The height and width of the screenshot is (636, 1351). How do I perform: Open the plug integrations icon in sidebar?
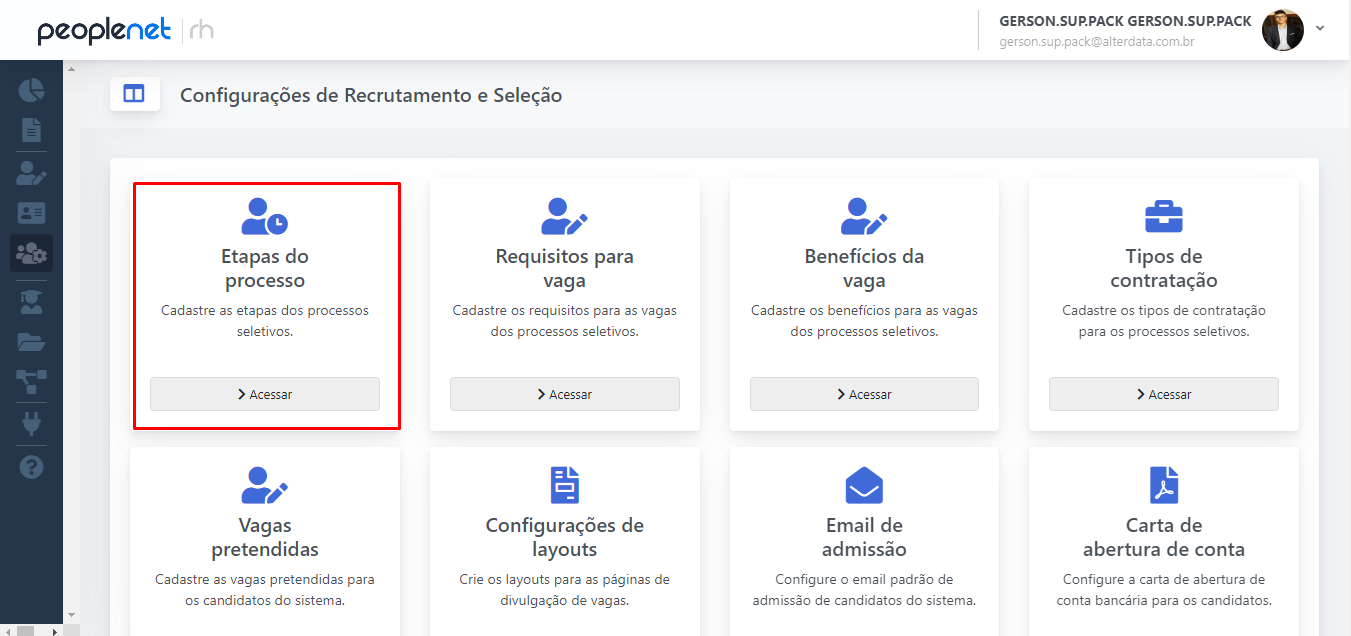[31, 423]
